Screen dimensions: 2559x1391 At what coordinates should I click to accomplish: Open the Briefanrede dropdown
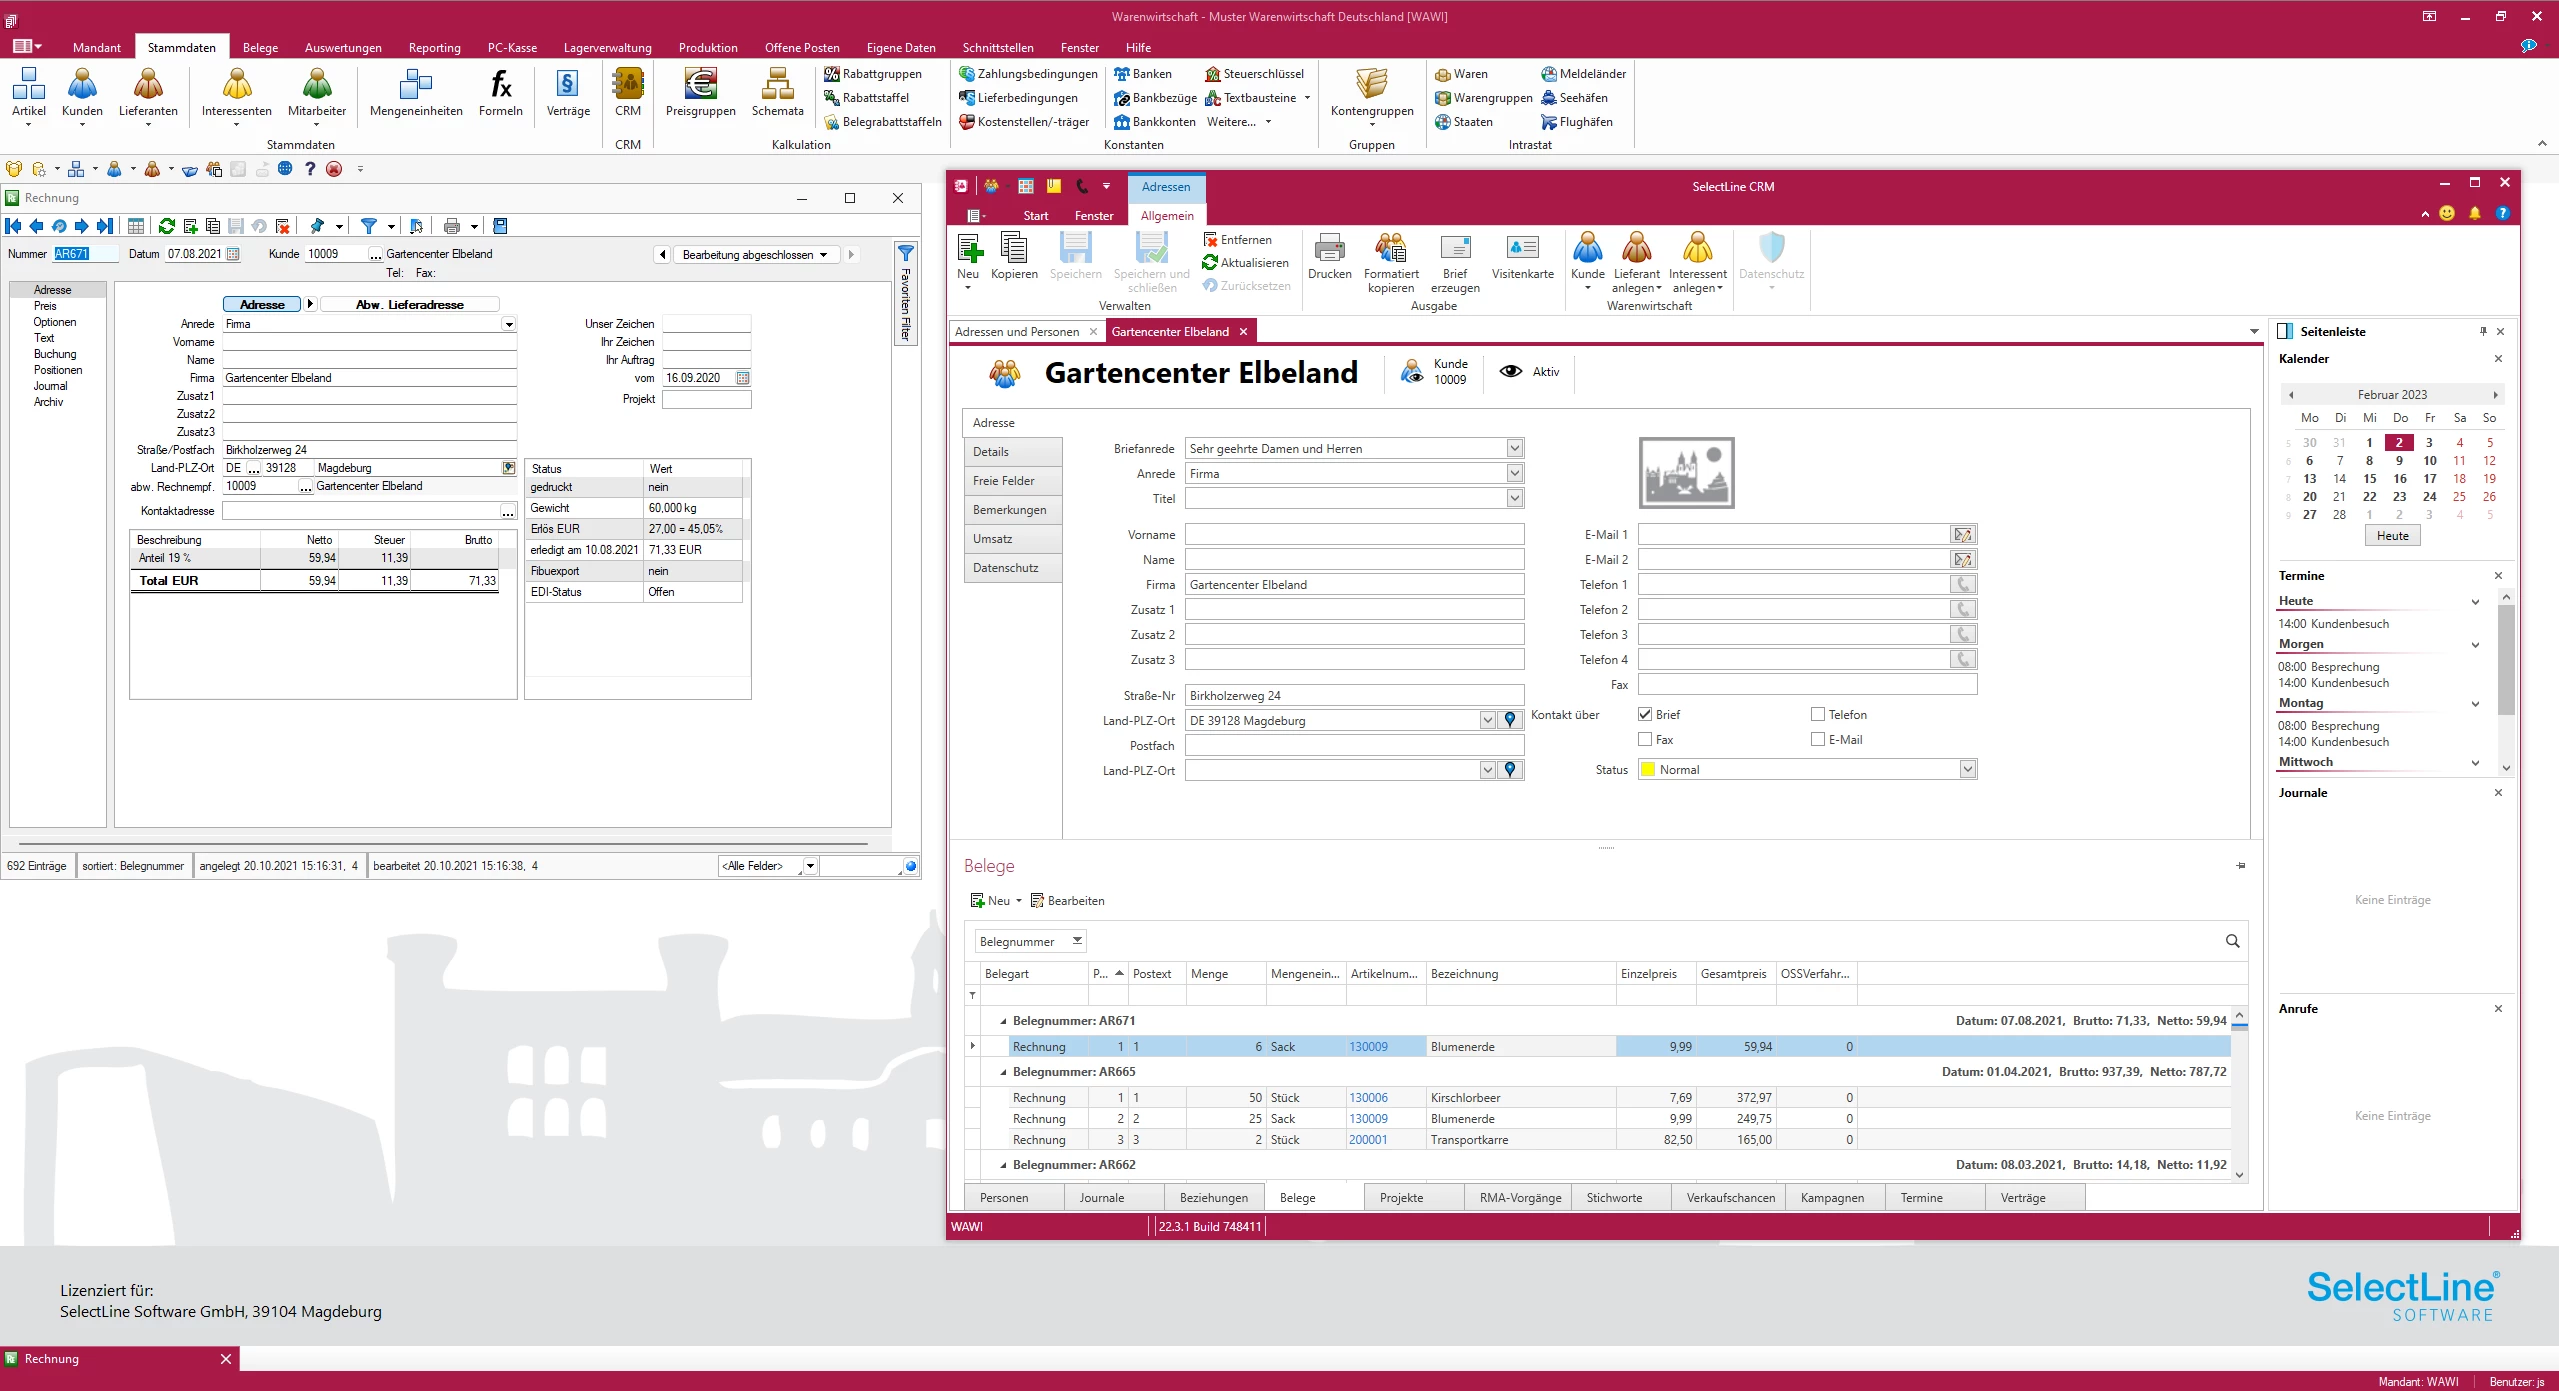click(1514, 448)
